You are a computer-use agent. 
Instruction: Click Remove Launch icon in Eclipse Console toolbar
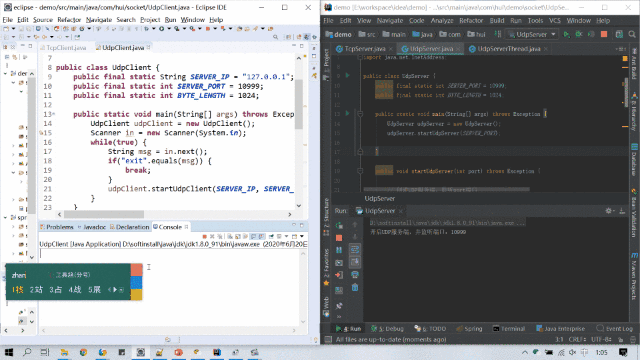point(212,236)
